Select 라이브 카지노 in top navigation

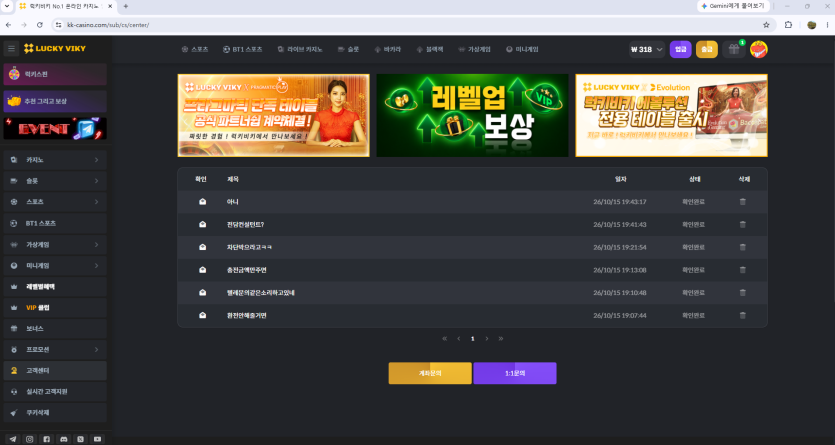[300, 49]
